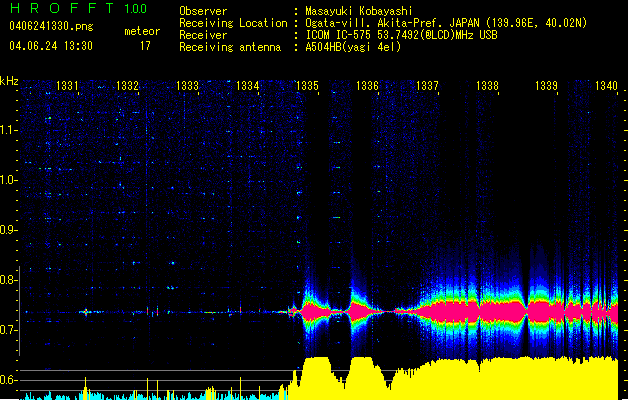Click the 0.6 kHz axis label
The image size is (629, 400).
point(8,380)
